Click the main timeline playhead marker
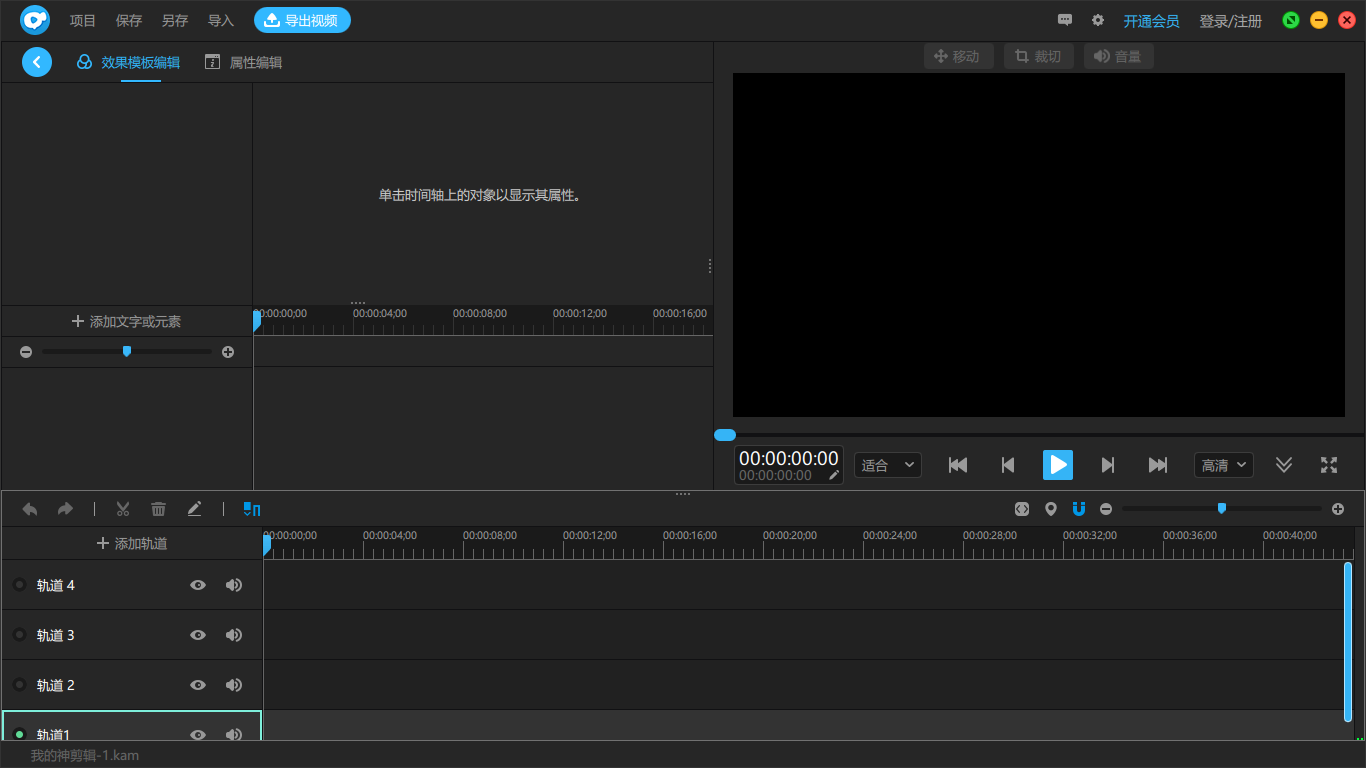This screenshot has width=1366, height=768. pos(267,545)
